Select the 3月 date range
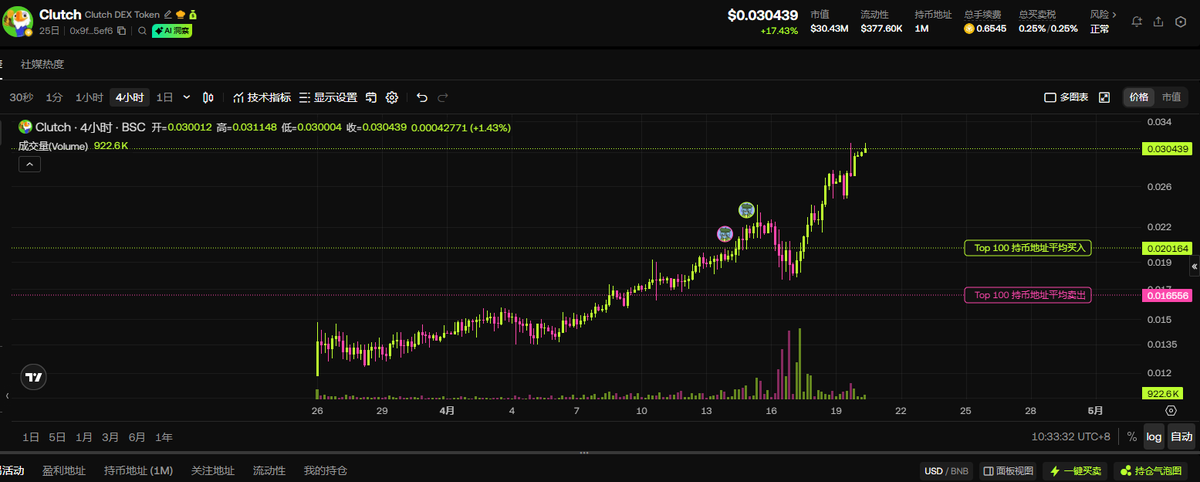1200x482 pixels. click(110, 437)
